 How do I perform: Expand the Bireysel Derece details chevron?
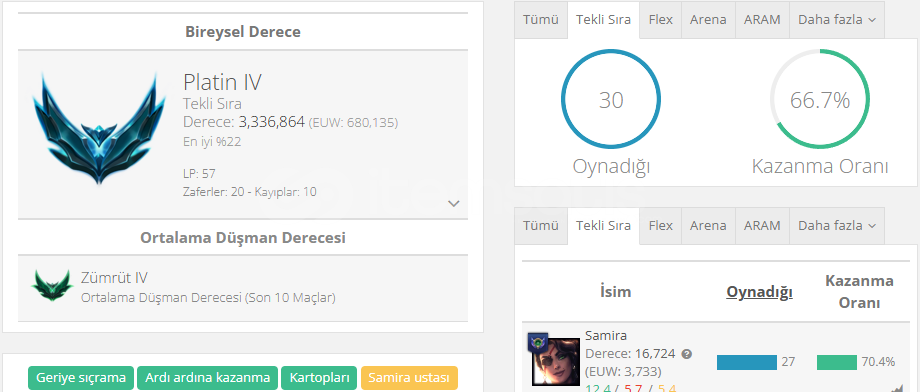pyautogui.click(x=453, y=204)
